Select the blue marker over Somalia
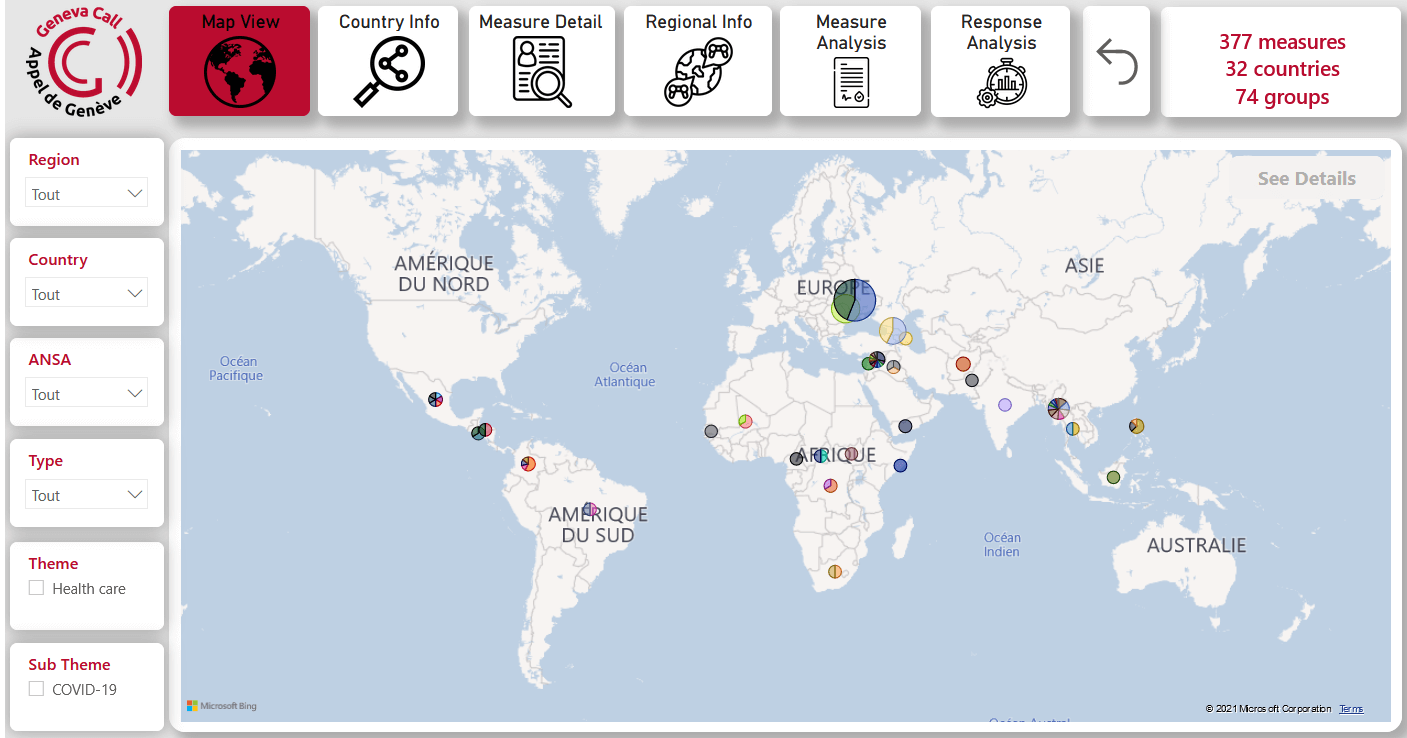Viewport: 1407px width, 738px height. pos(900,466)
